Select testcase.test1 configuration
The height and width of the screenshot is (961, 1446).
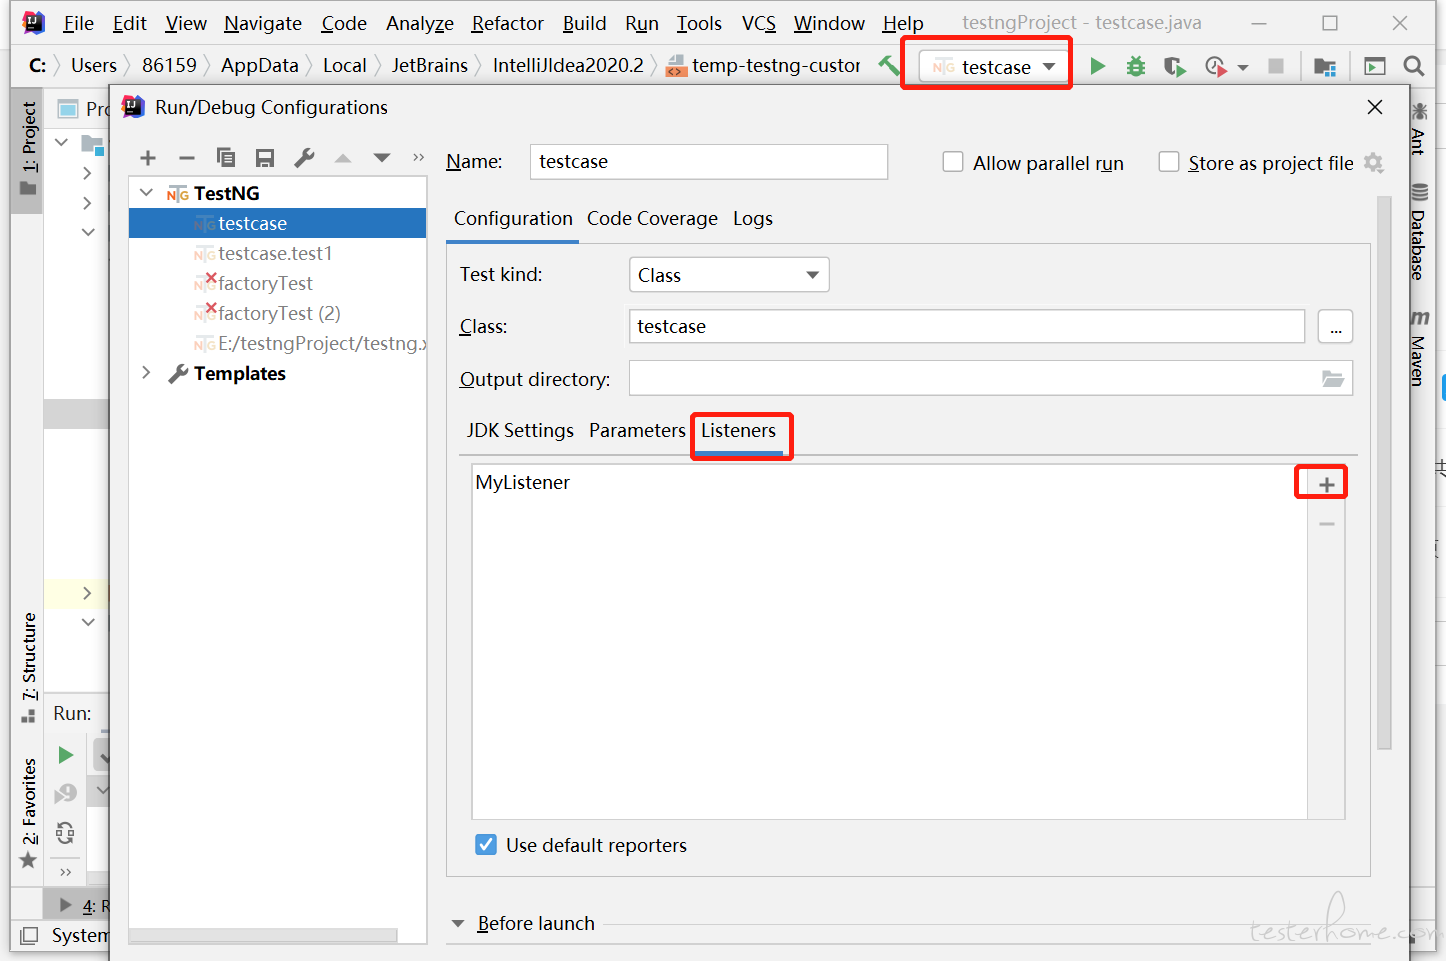[278, 253]
